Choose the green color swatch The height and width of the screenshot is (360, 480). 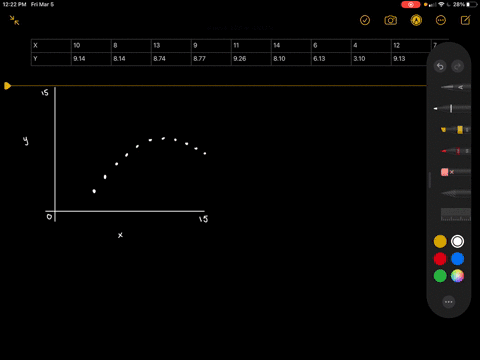440,276
